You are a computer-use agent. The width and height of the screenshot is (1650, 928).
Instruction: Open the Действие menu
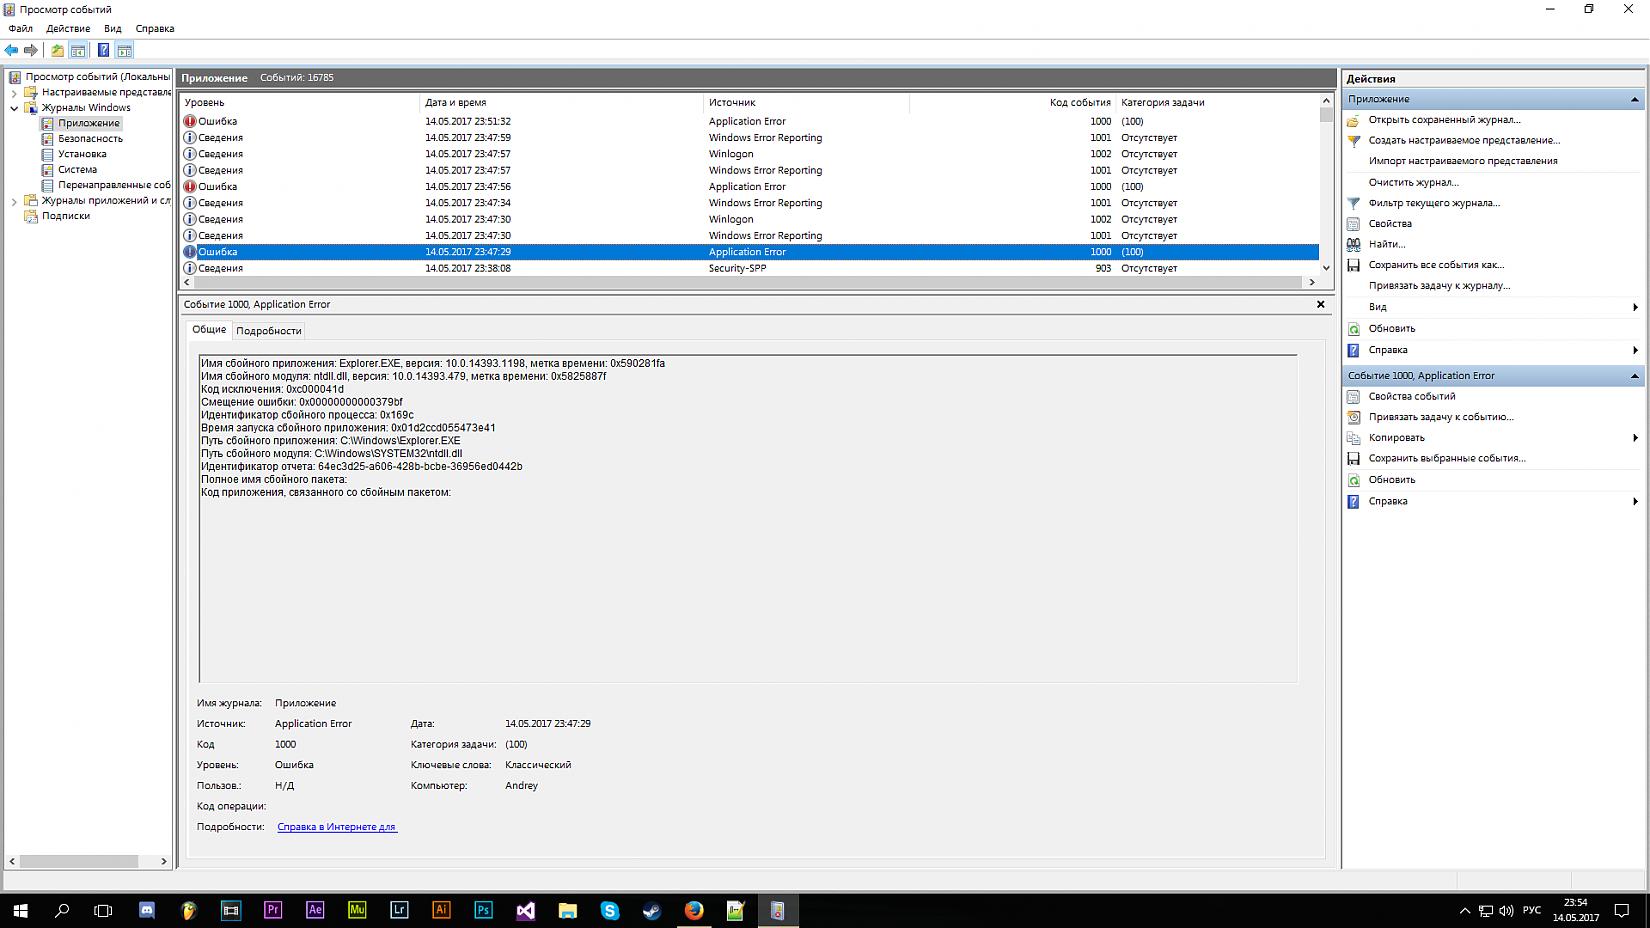(68, 29)
